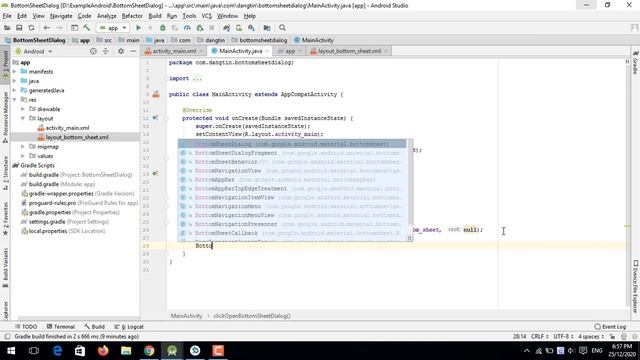This screenshot has height=360, width=640.
Task: Open the Navigate menu
Action: pyautogui.click(x=61, y=16)
